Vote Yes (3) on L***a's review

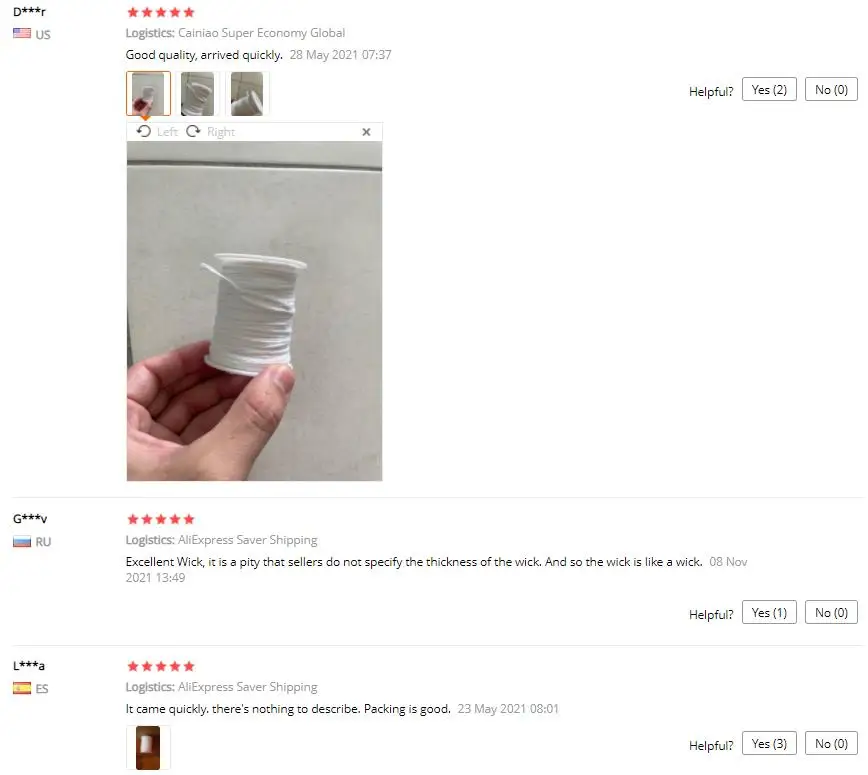pos(769,743)
